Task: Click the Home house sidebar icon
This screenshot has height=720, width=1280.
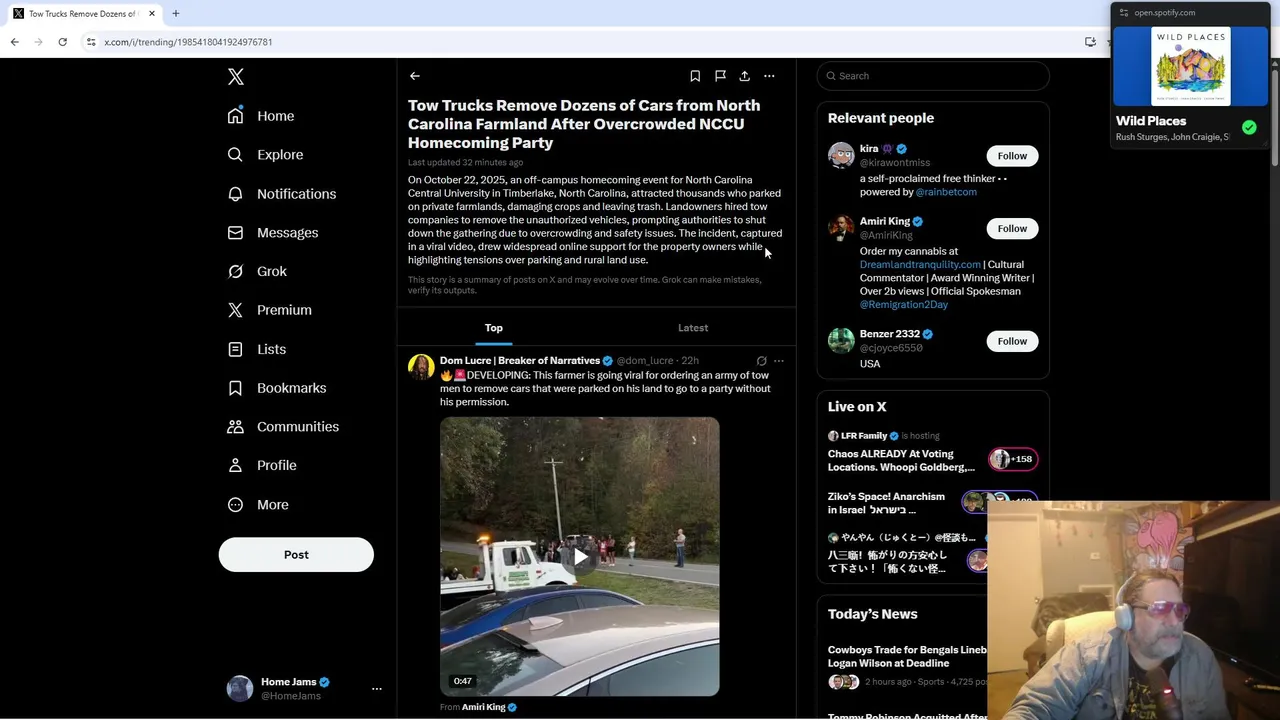Action: [x=235, y=116]
